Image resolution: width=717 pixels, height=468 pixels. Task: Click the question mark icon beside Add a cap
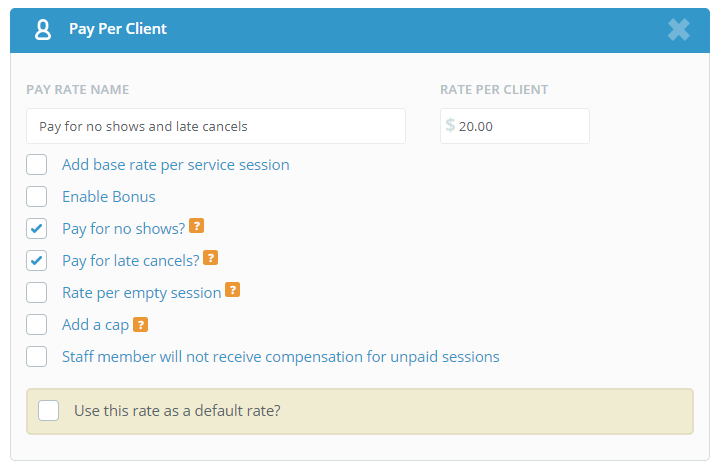pyautogui.click(x=140, y=324)
